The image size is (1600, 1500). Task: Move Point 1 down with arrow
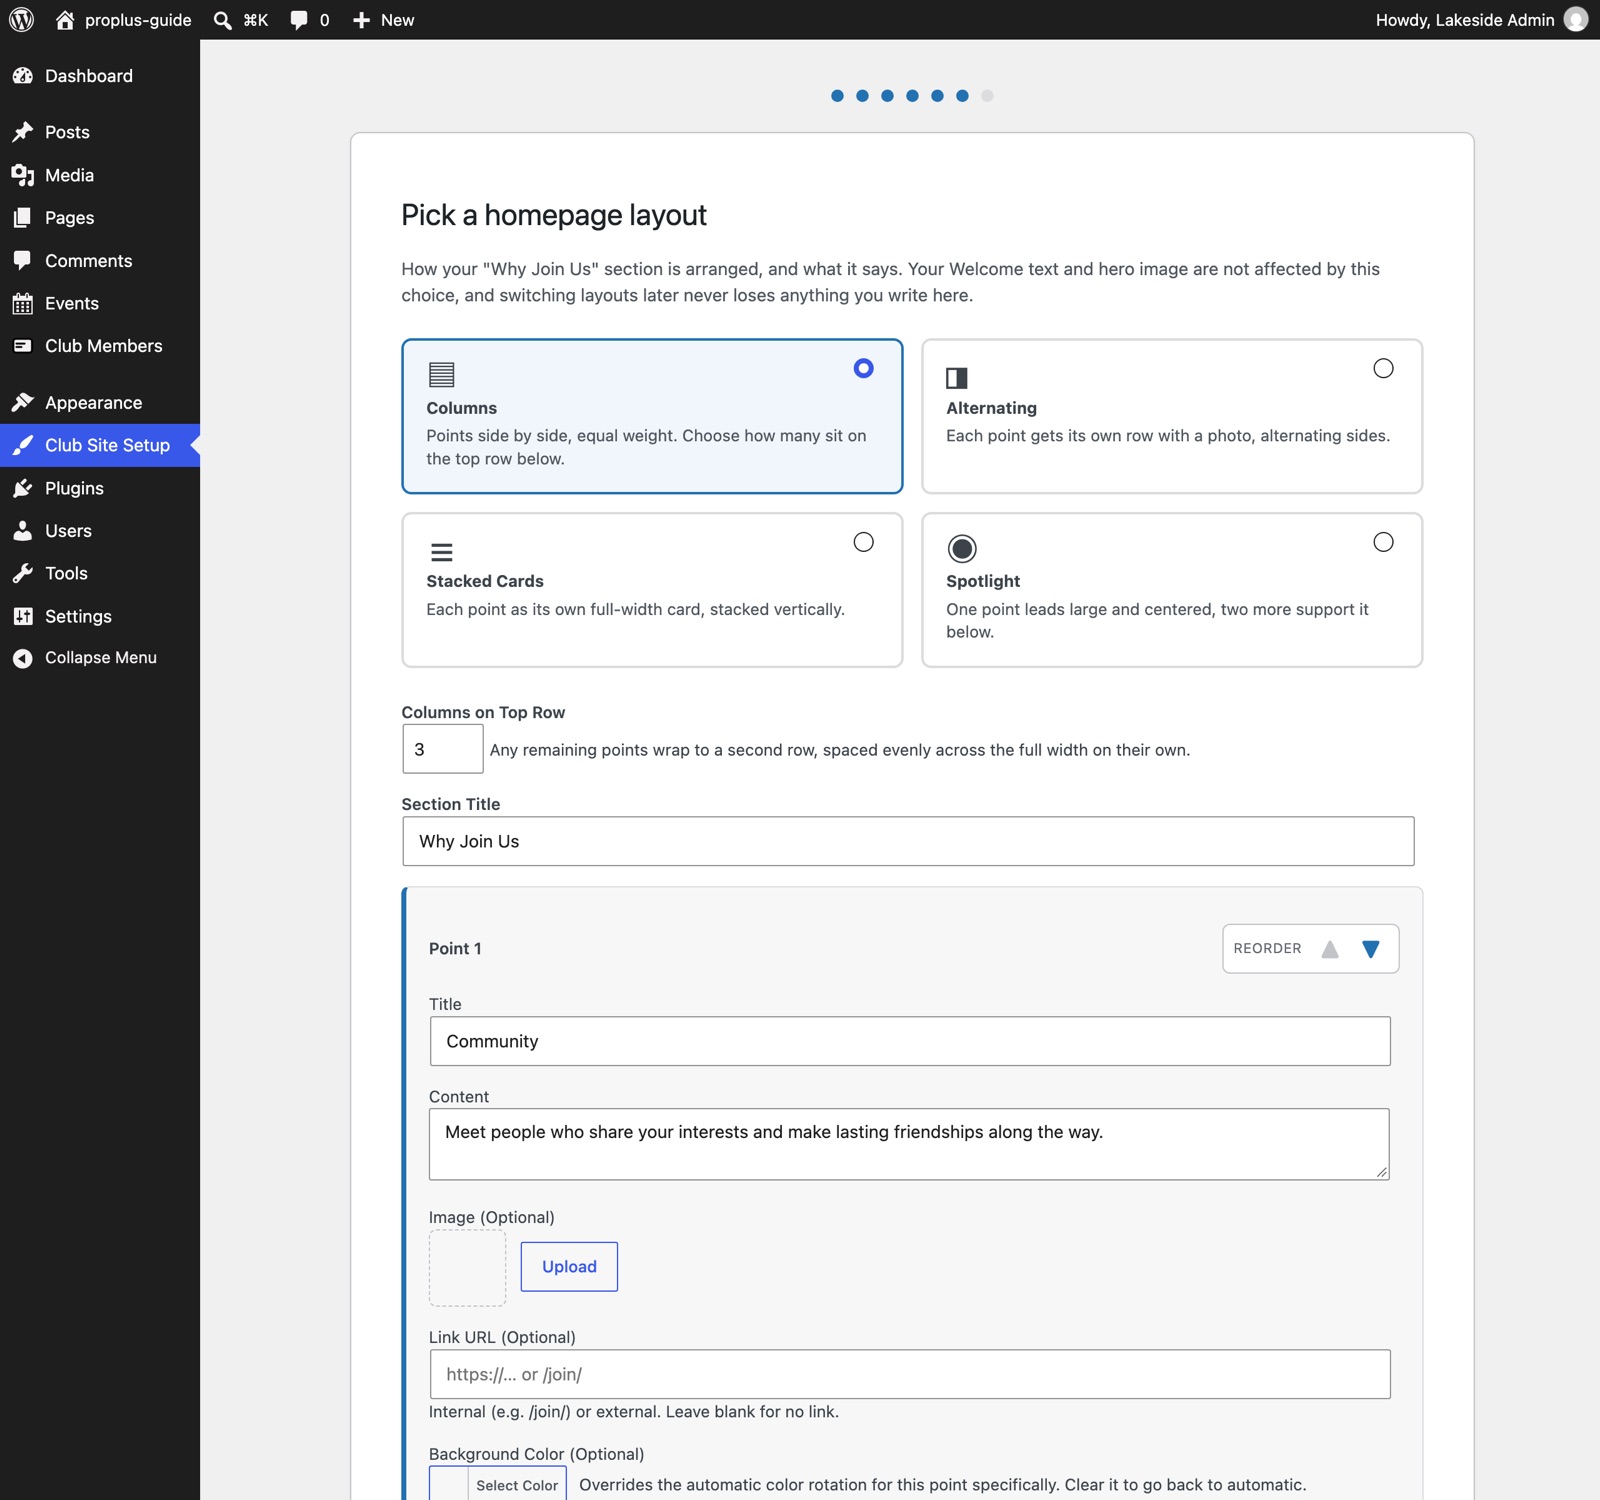click(1371, 949)
